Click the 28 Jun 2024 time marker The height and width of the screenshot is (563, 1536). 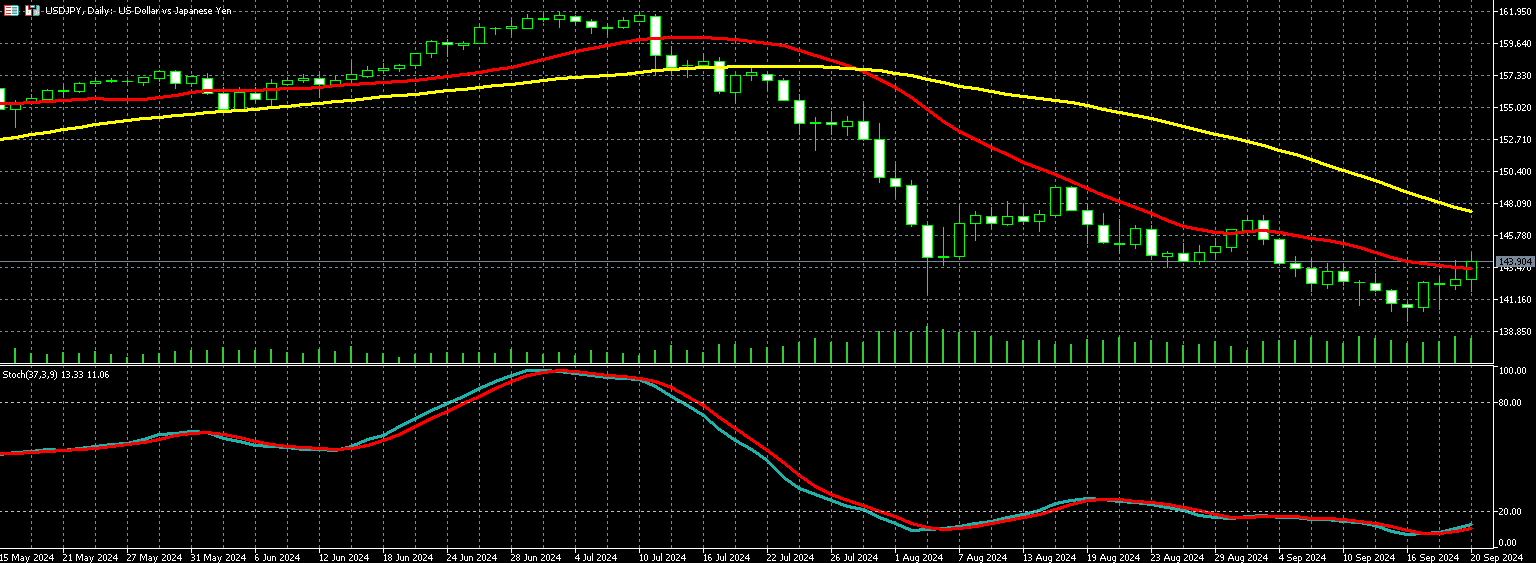pyautogui.click(x=534, y=557)
